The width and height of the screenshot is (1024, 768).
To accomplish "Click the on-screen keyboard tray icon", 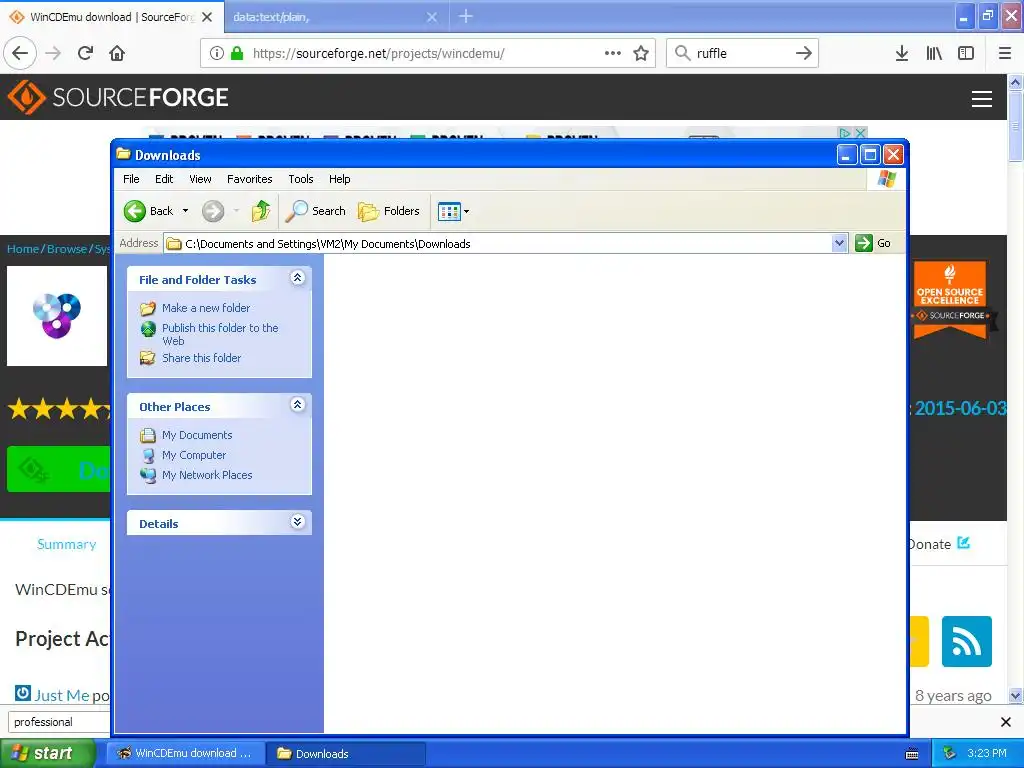I will pos(912,754).
